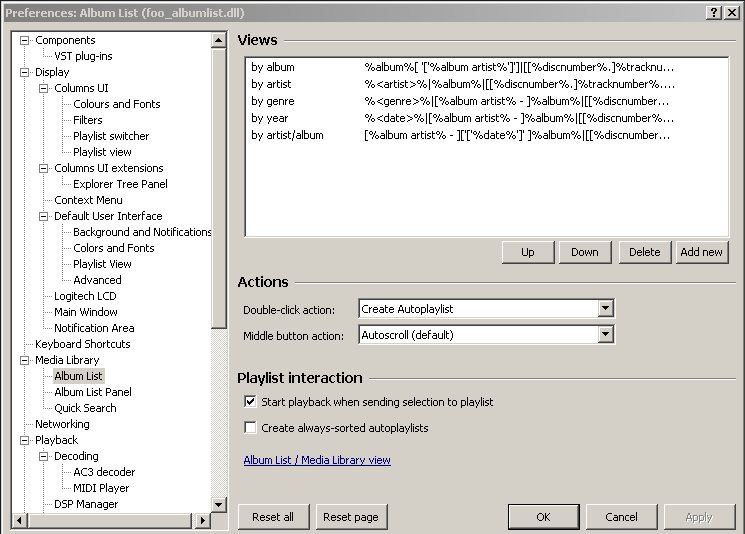Open the Double-click action dropdown

click(605, 309)
